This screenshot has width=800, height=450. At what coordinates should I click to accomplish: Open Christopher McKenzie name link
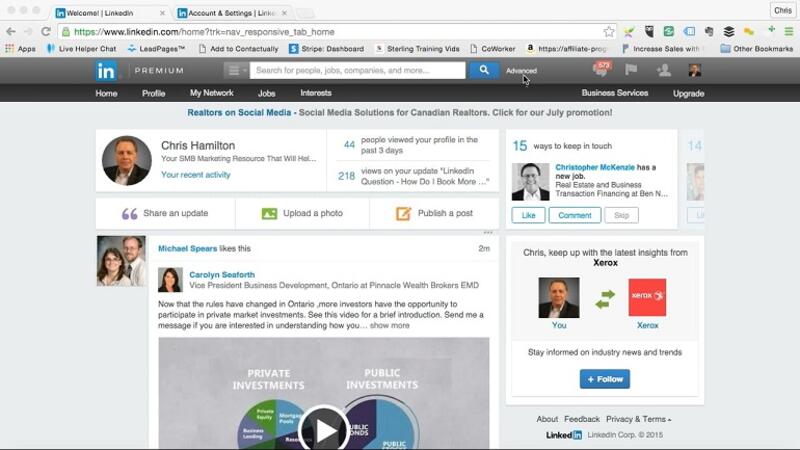tap(595, 167)
